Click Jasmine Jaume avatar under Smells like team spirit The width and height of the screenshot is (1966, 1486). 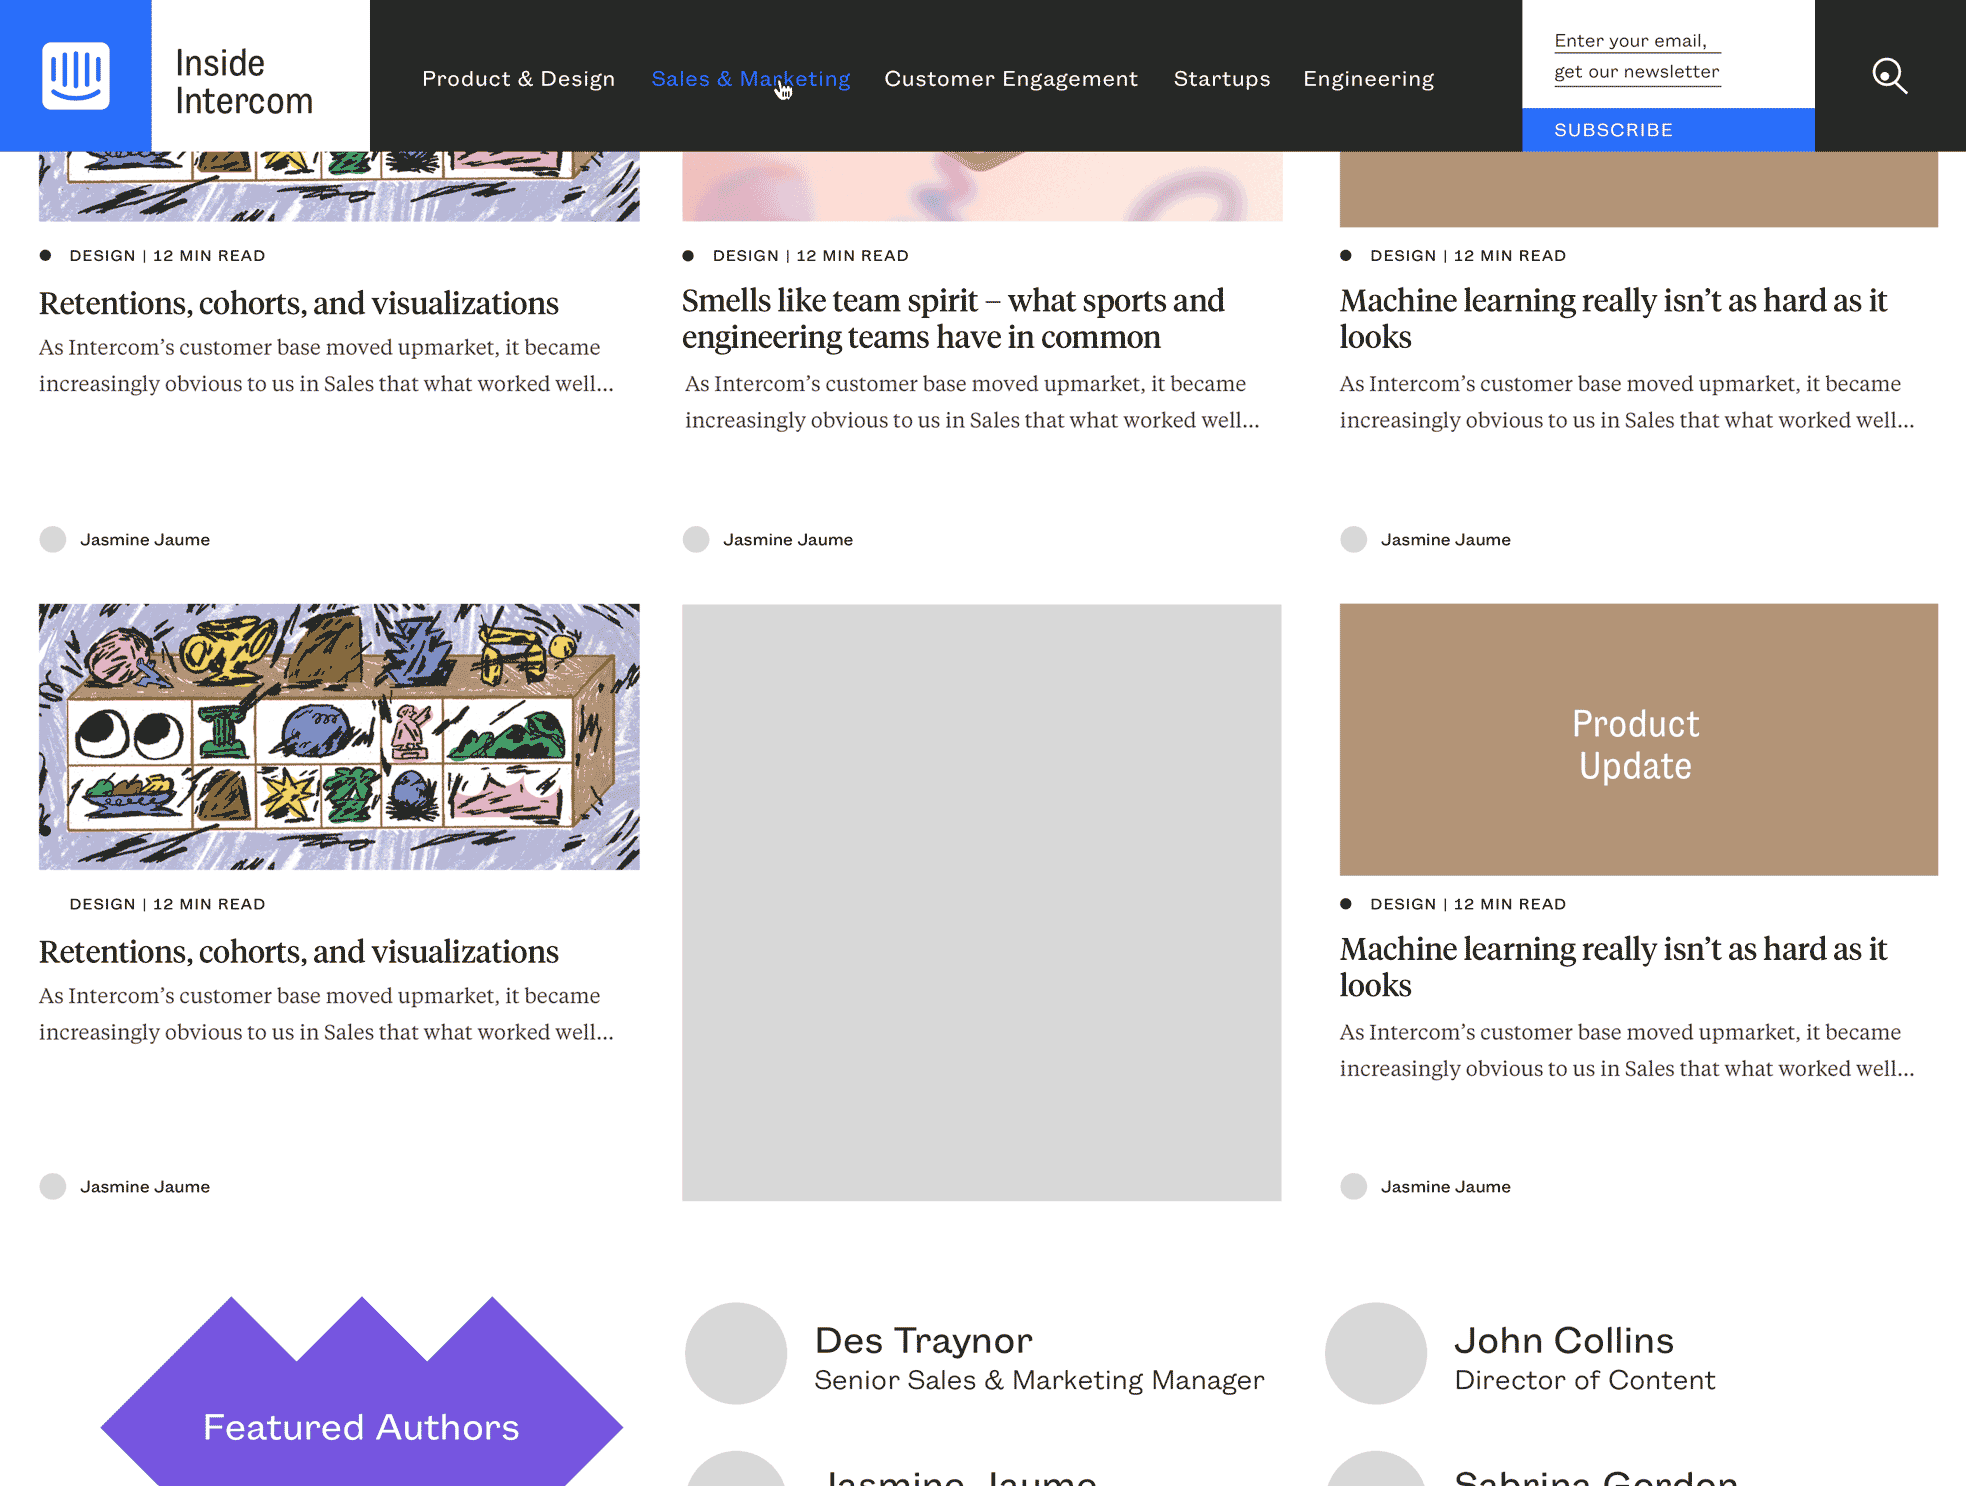[696, 540]
